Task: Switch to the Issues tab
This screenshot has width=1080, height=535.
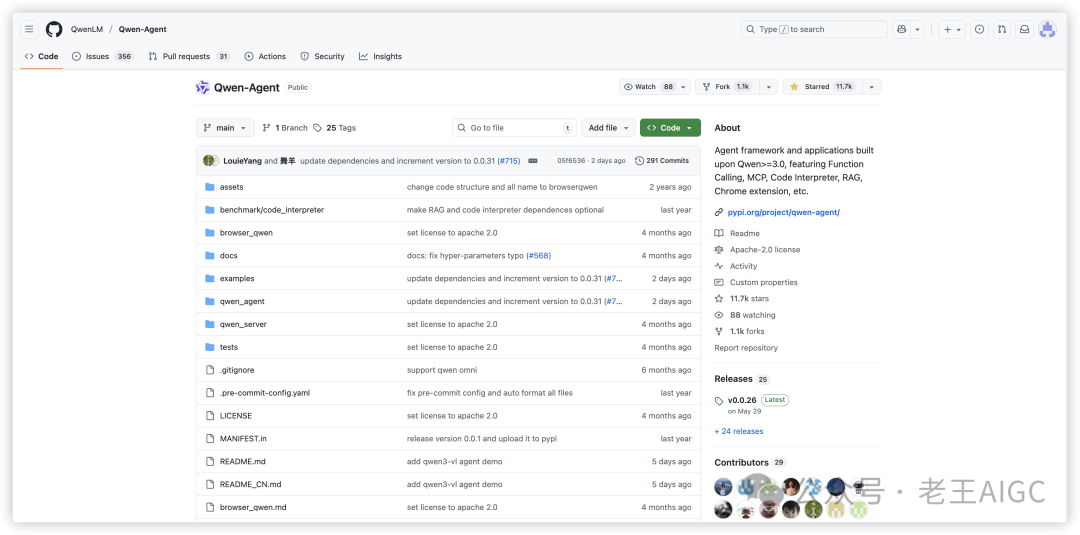Action: (x=103, y=56)
